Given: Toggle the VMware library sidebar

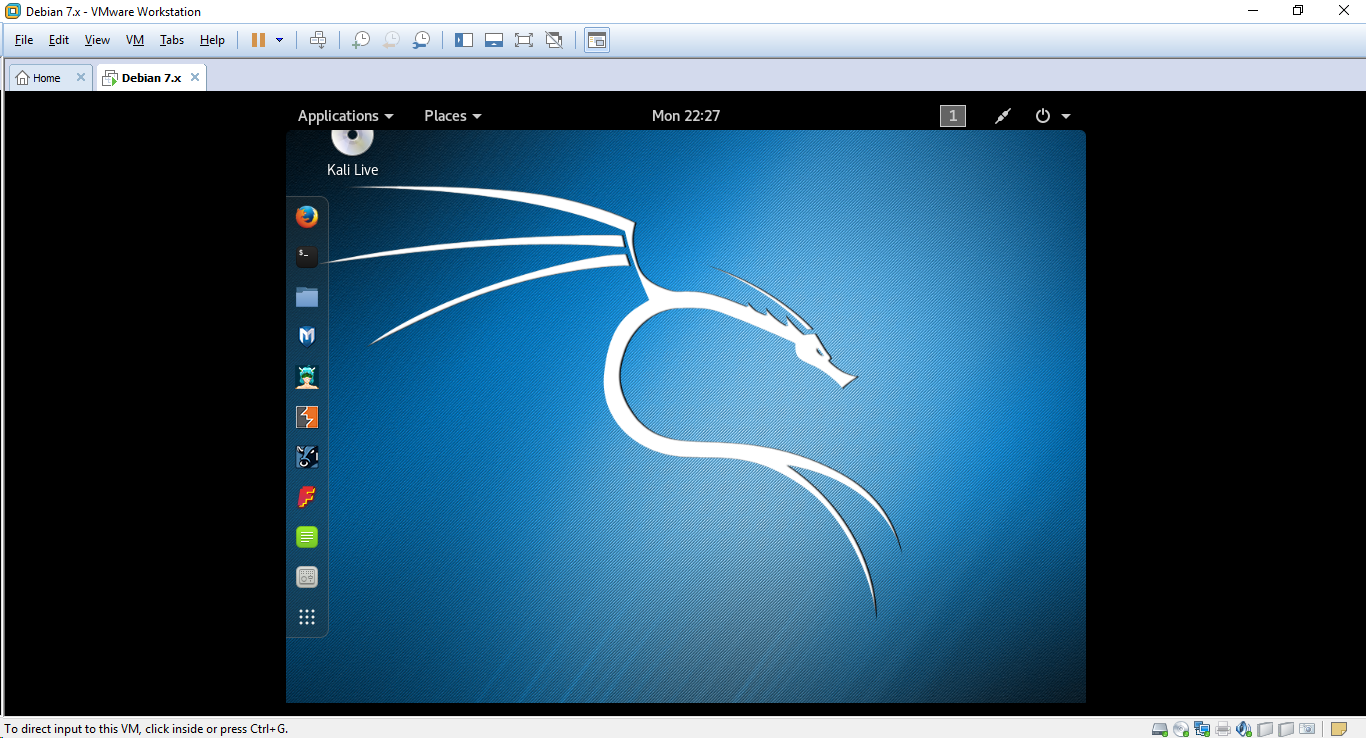Looking at the screenshot, I should coord(464,40).
